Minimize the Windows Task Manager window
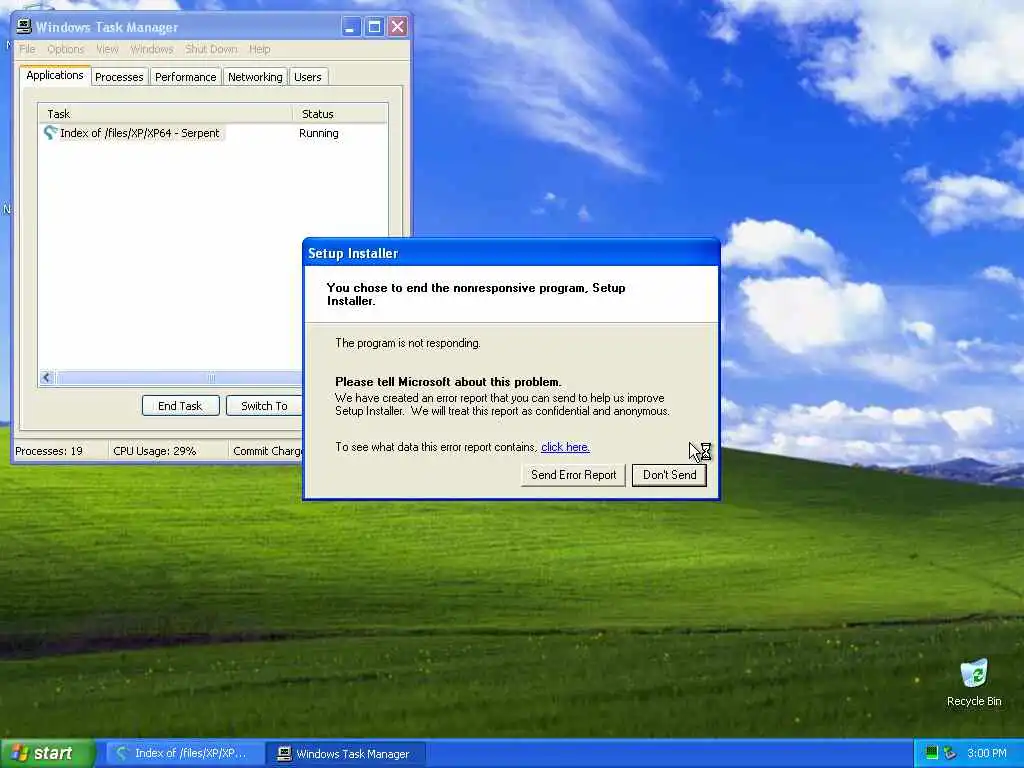This screenshot has width=1024, height=768. (x=351, y=27)
